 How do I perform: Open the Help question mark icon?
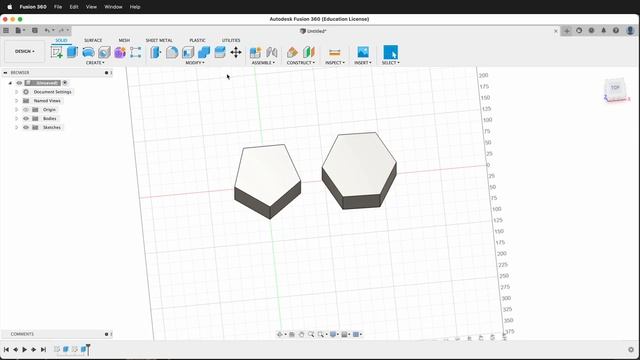point(616,31)
